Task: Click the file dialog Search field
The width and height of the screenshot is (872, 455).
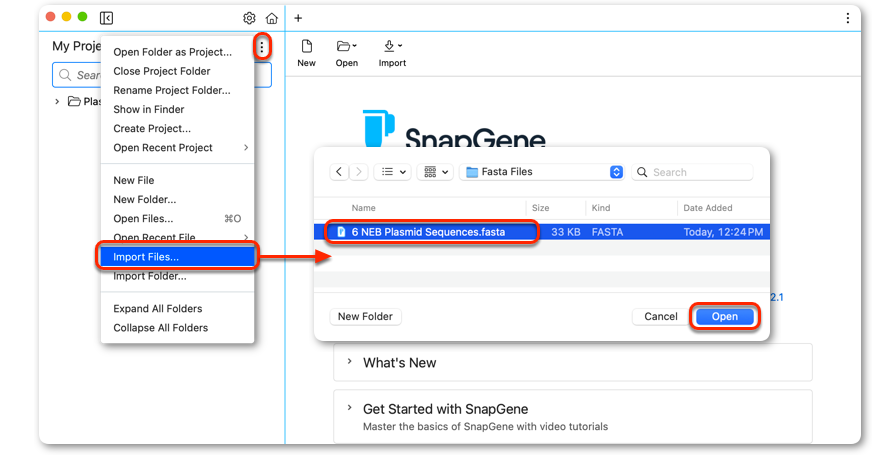Action: (692, 172)
